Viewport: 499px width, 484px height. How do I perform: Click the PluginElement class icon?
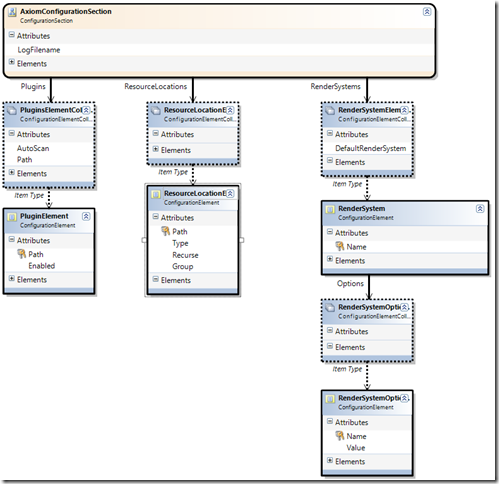[x=12, y=217]
